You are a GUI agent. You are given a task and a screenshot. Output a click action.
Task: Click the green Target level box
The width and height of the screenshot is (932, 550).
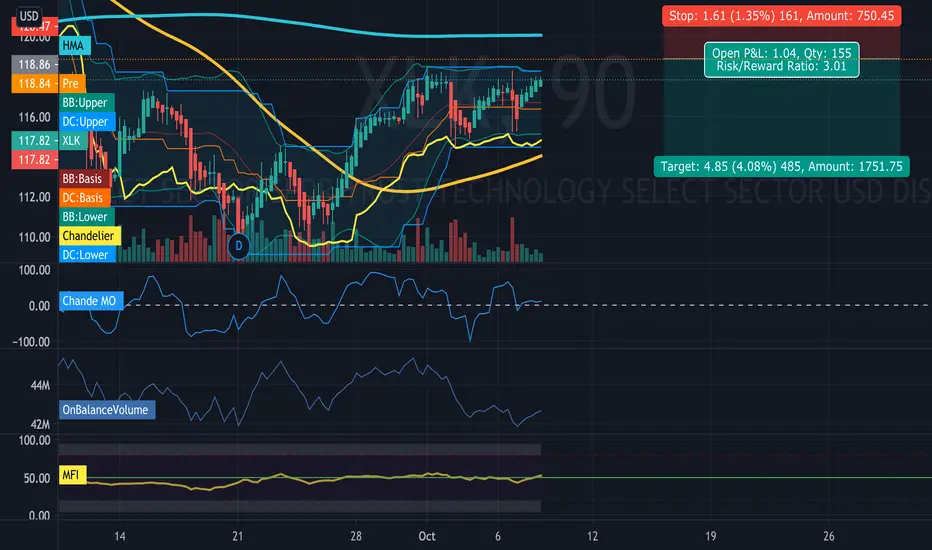click(x=782, y=166)
